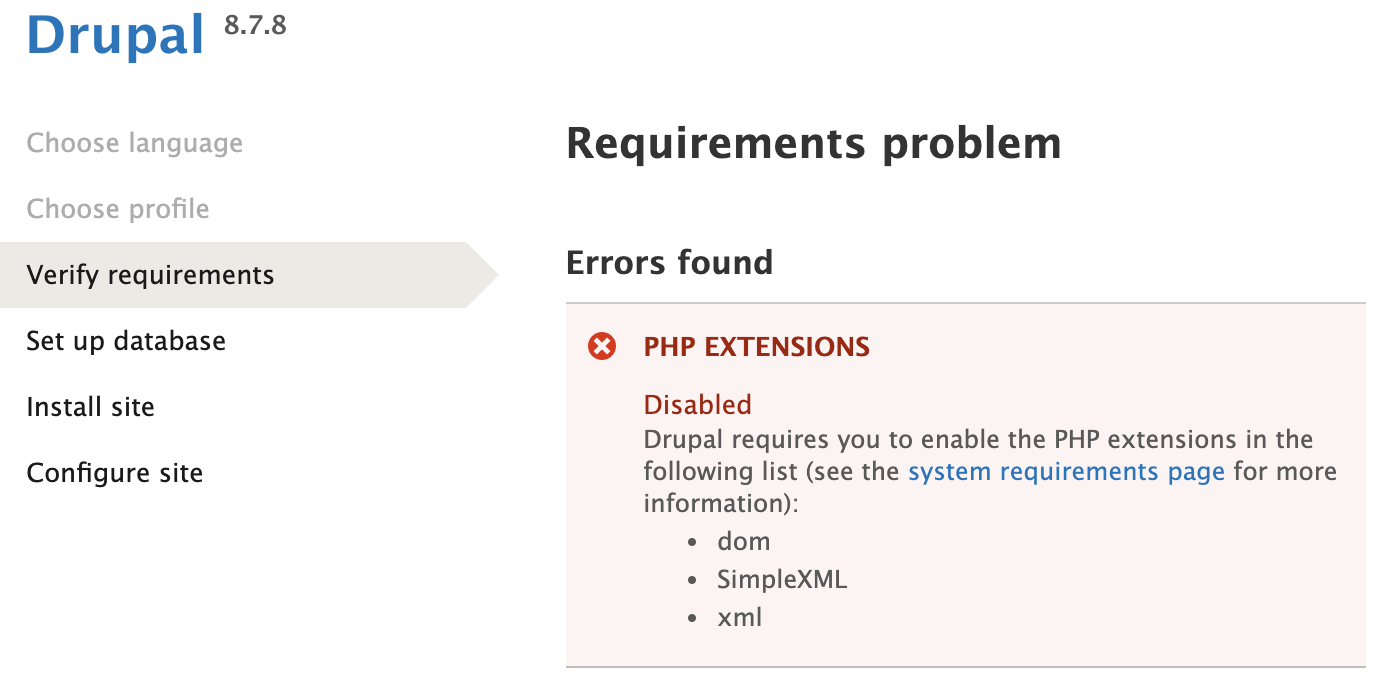Screen dimensions: 1394x694
Task: Select the Choose language step
Action: point(135,143)
